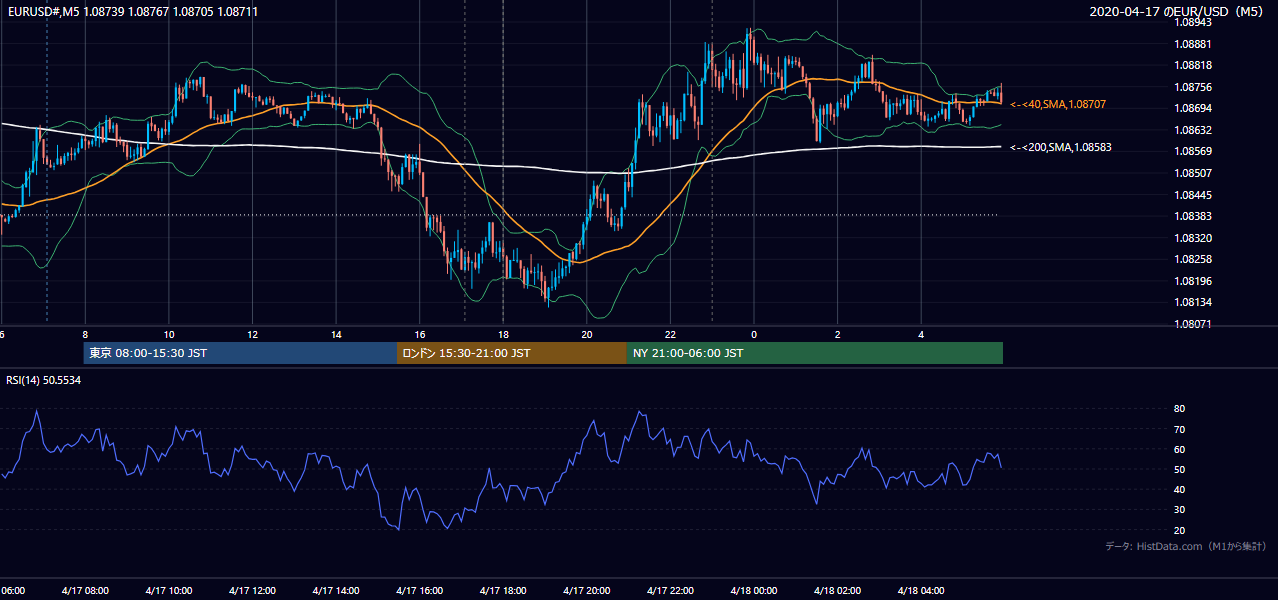The image size is (1278, 600).
Task: Click hour tick 14 under price chart
Action: tap(336, 335)
